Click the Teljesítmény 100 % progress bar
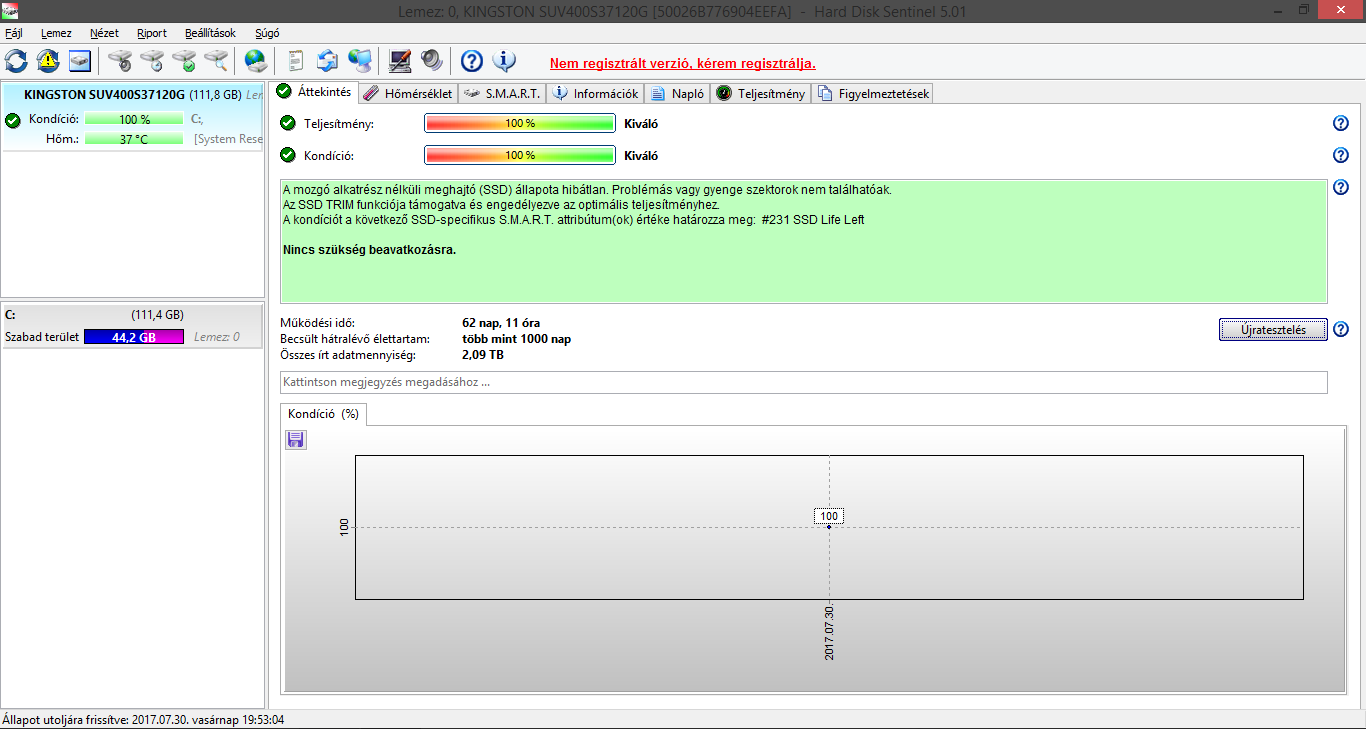The height and width of the screenshot is (729, 1366). [x=520, y=123]
